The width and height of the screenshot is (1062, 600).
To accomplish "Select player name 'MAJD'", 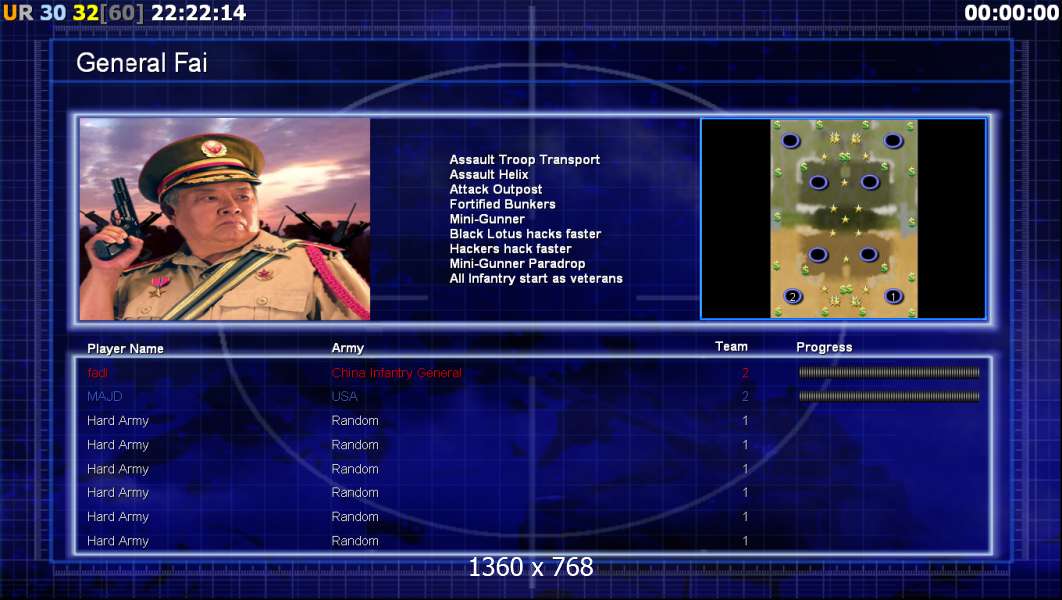I will tap(104, 397).
